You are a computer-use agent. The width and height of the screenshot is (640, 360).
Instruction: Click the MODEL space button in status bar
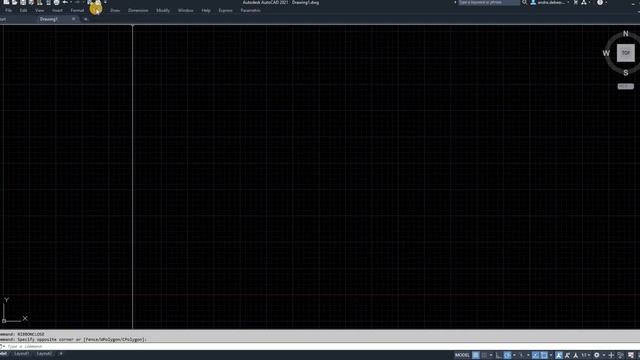coord(462,355)
